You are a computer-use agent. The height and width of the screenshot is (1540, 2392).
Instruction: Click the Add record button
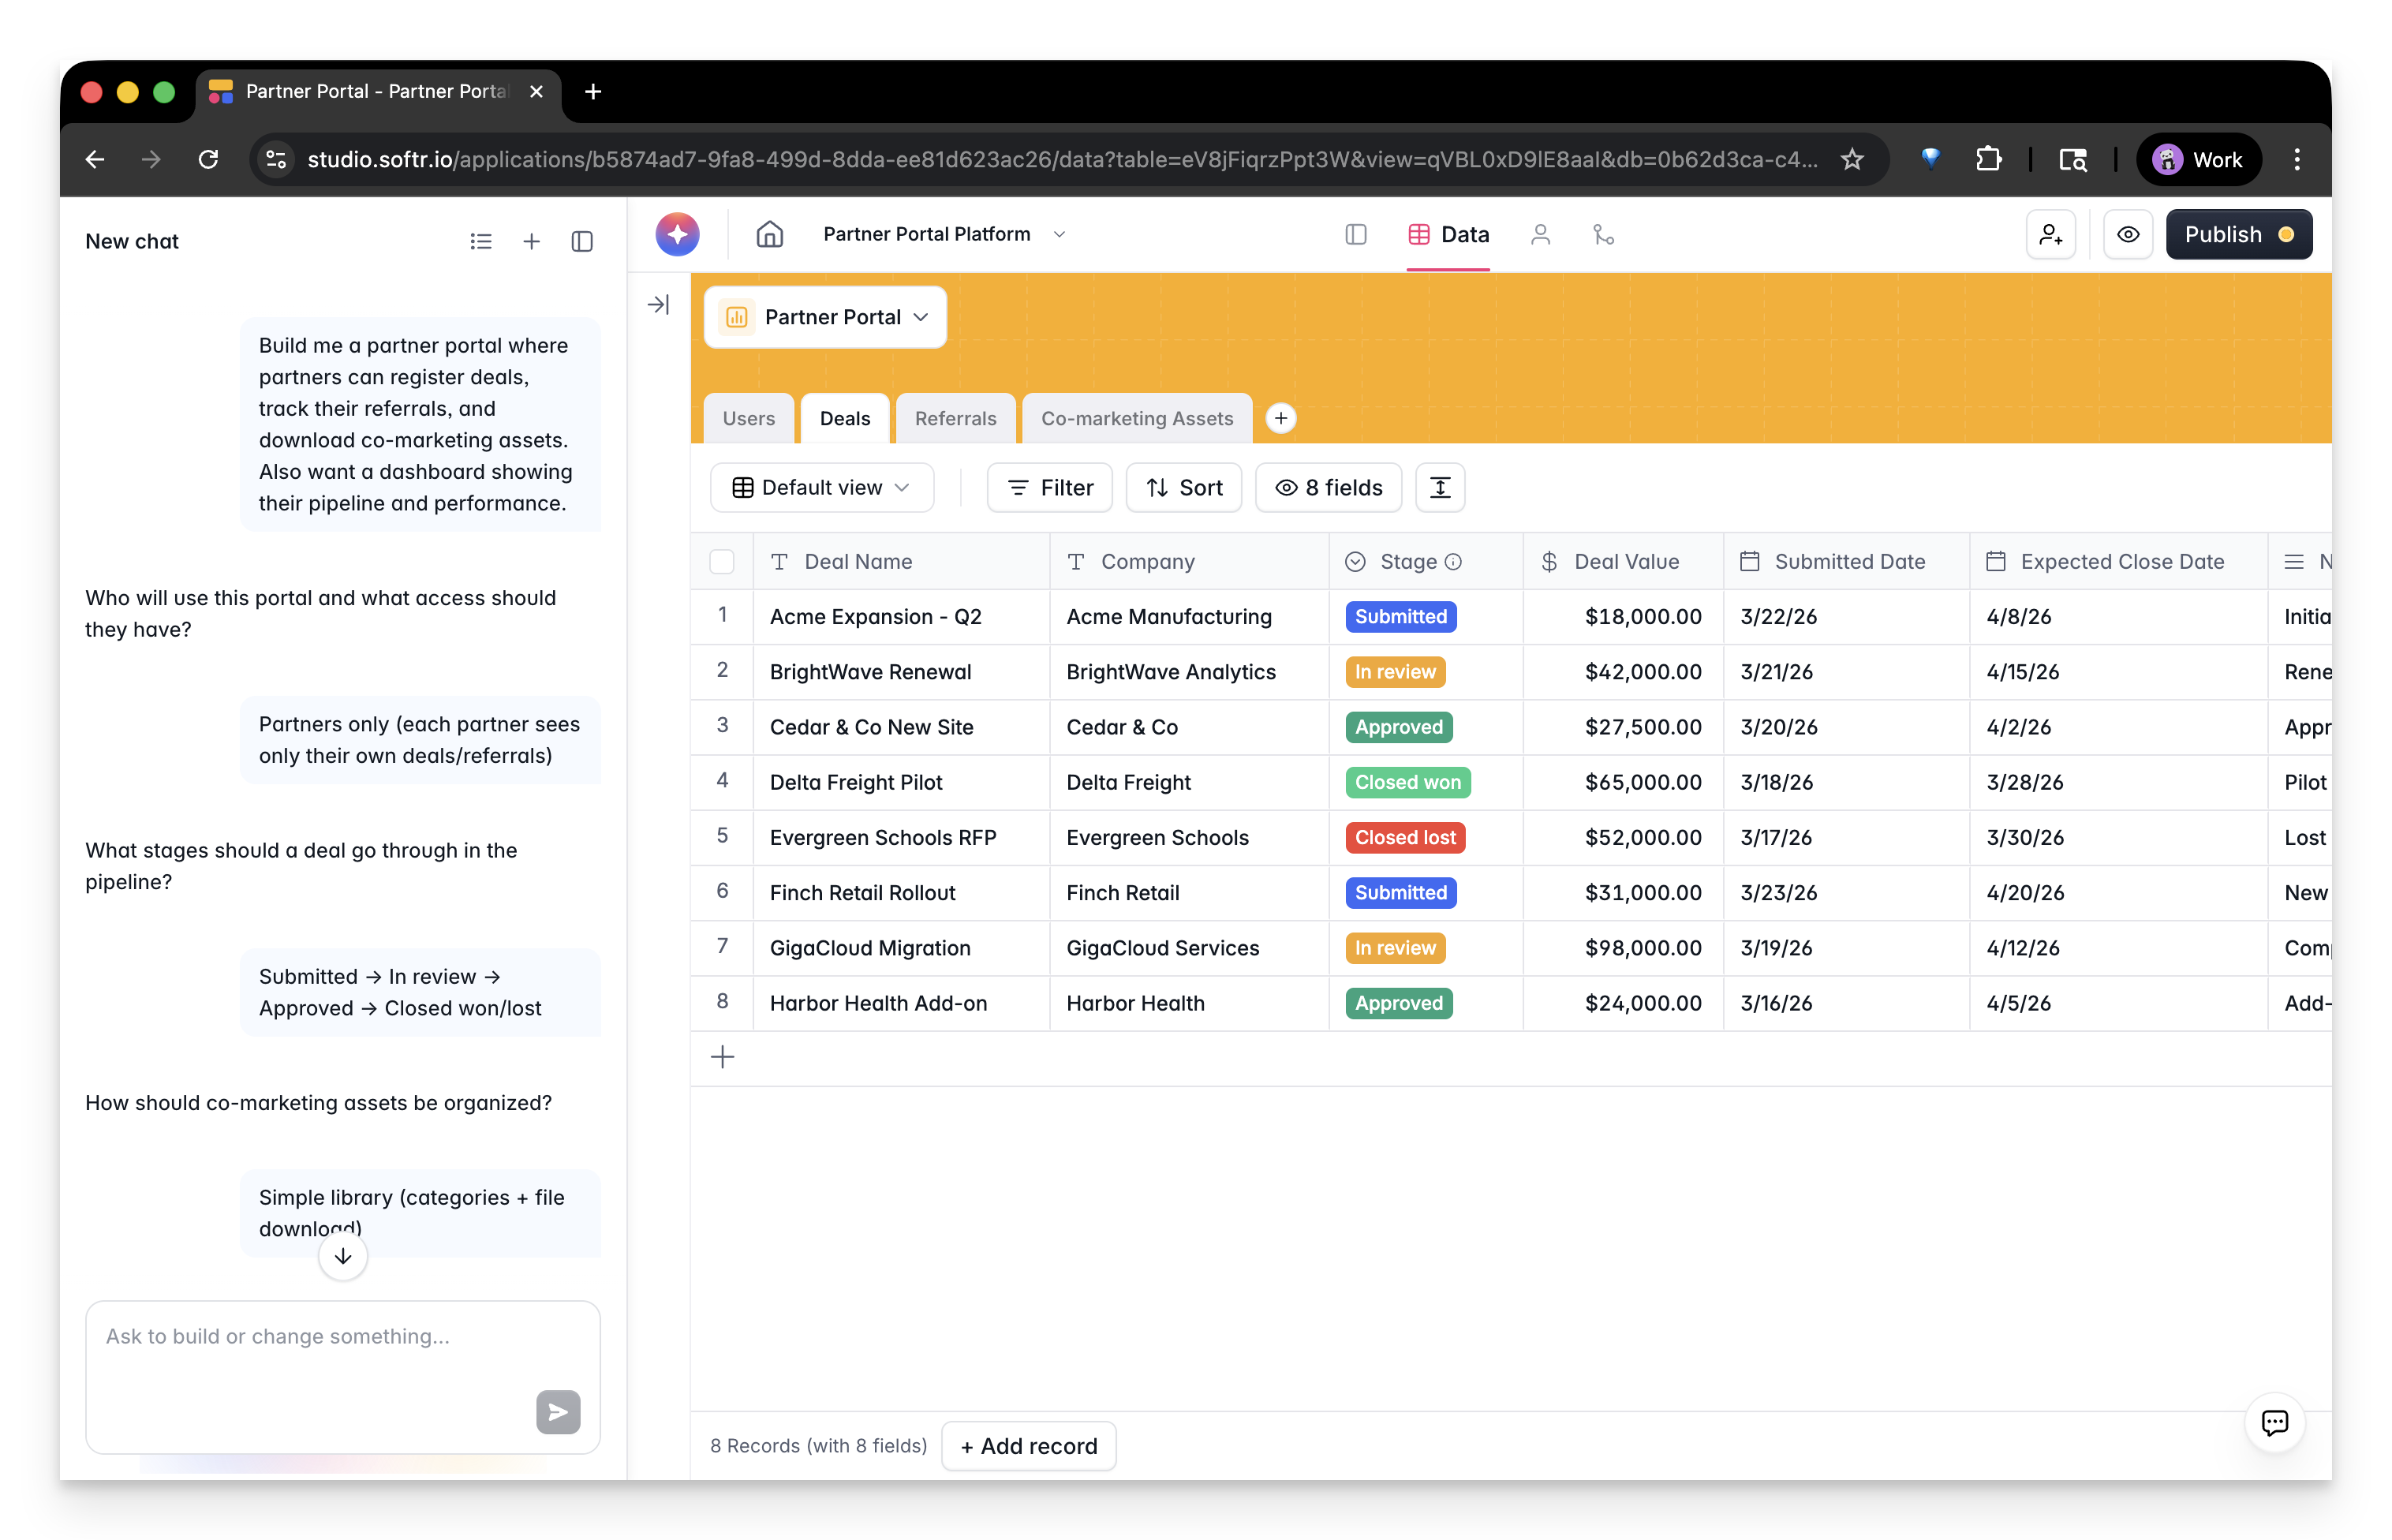click(1028, 1445)
